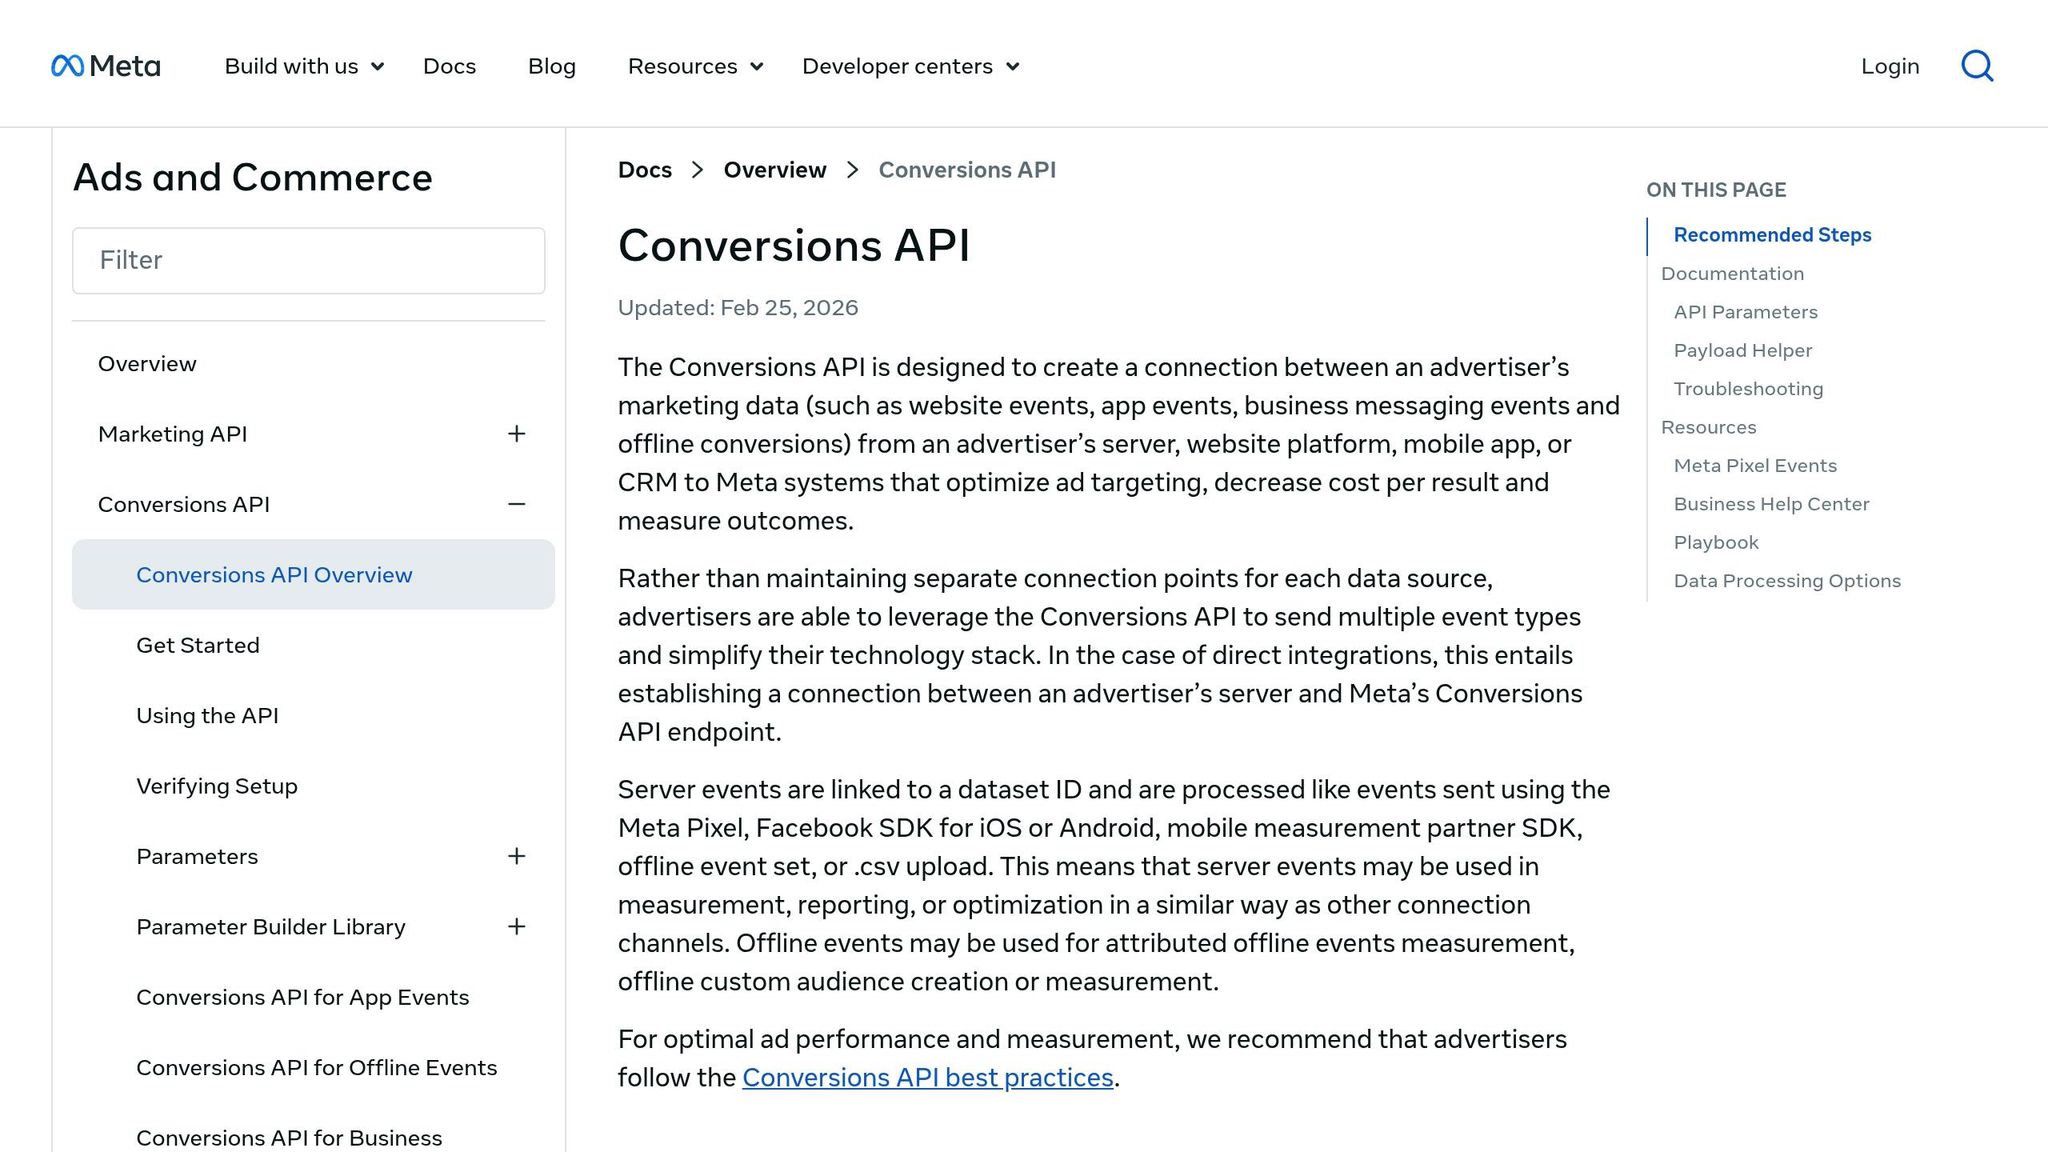Jump to Payload Helper section
Image resolution: width=2048 pixels, height=1152 pixels.
[x=1742, y=351]
